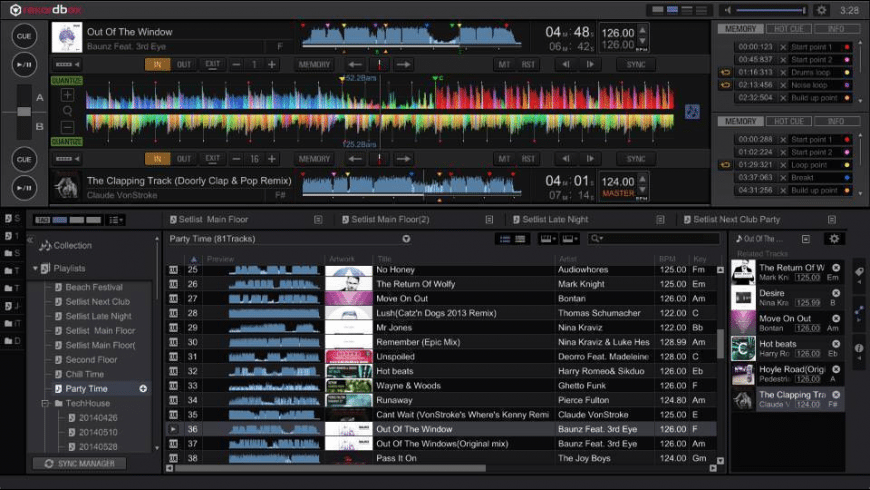This screenshot has width=870, height=490.
Task: Switch to the HOT CUE tab in upper panel
Action: 788,29
